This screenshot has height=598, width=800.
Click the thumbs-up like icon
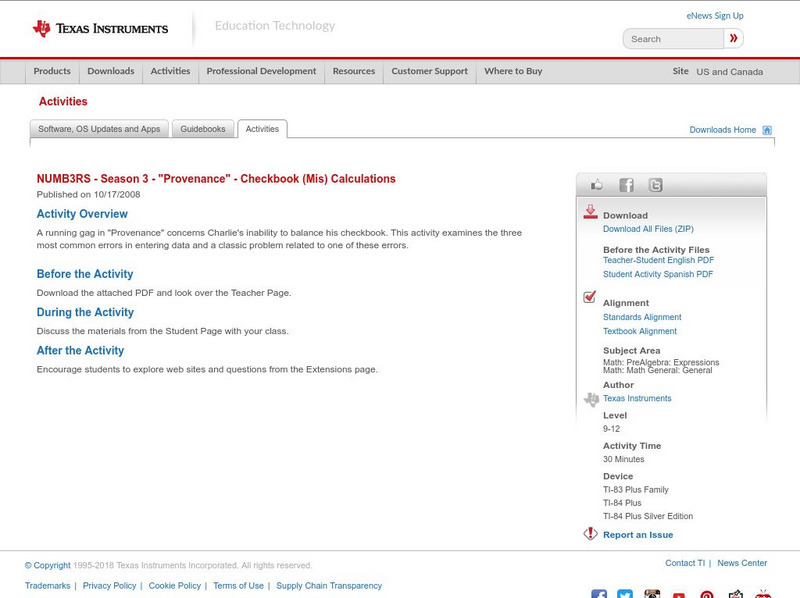coord(597,185)
